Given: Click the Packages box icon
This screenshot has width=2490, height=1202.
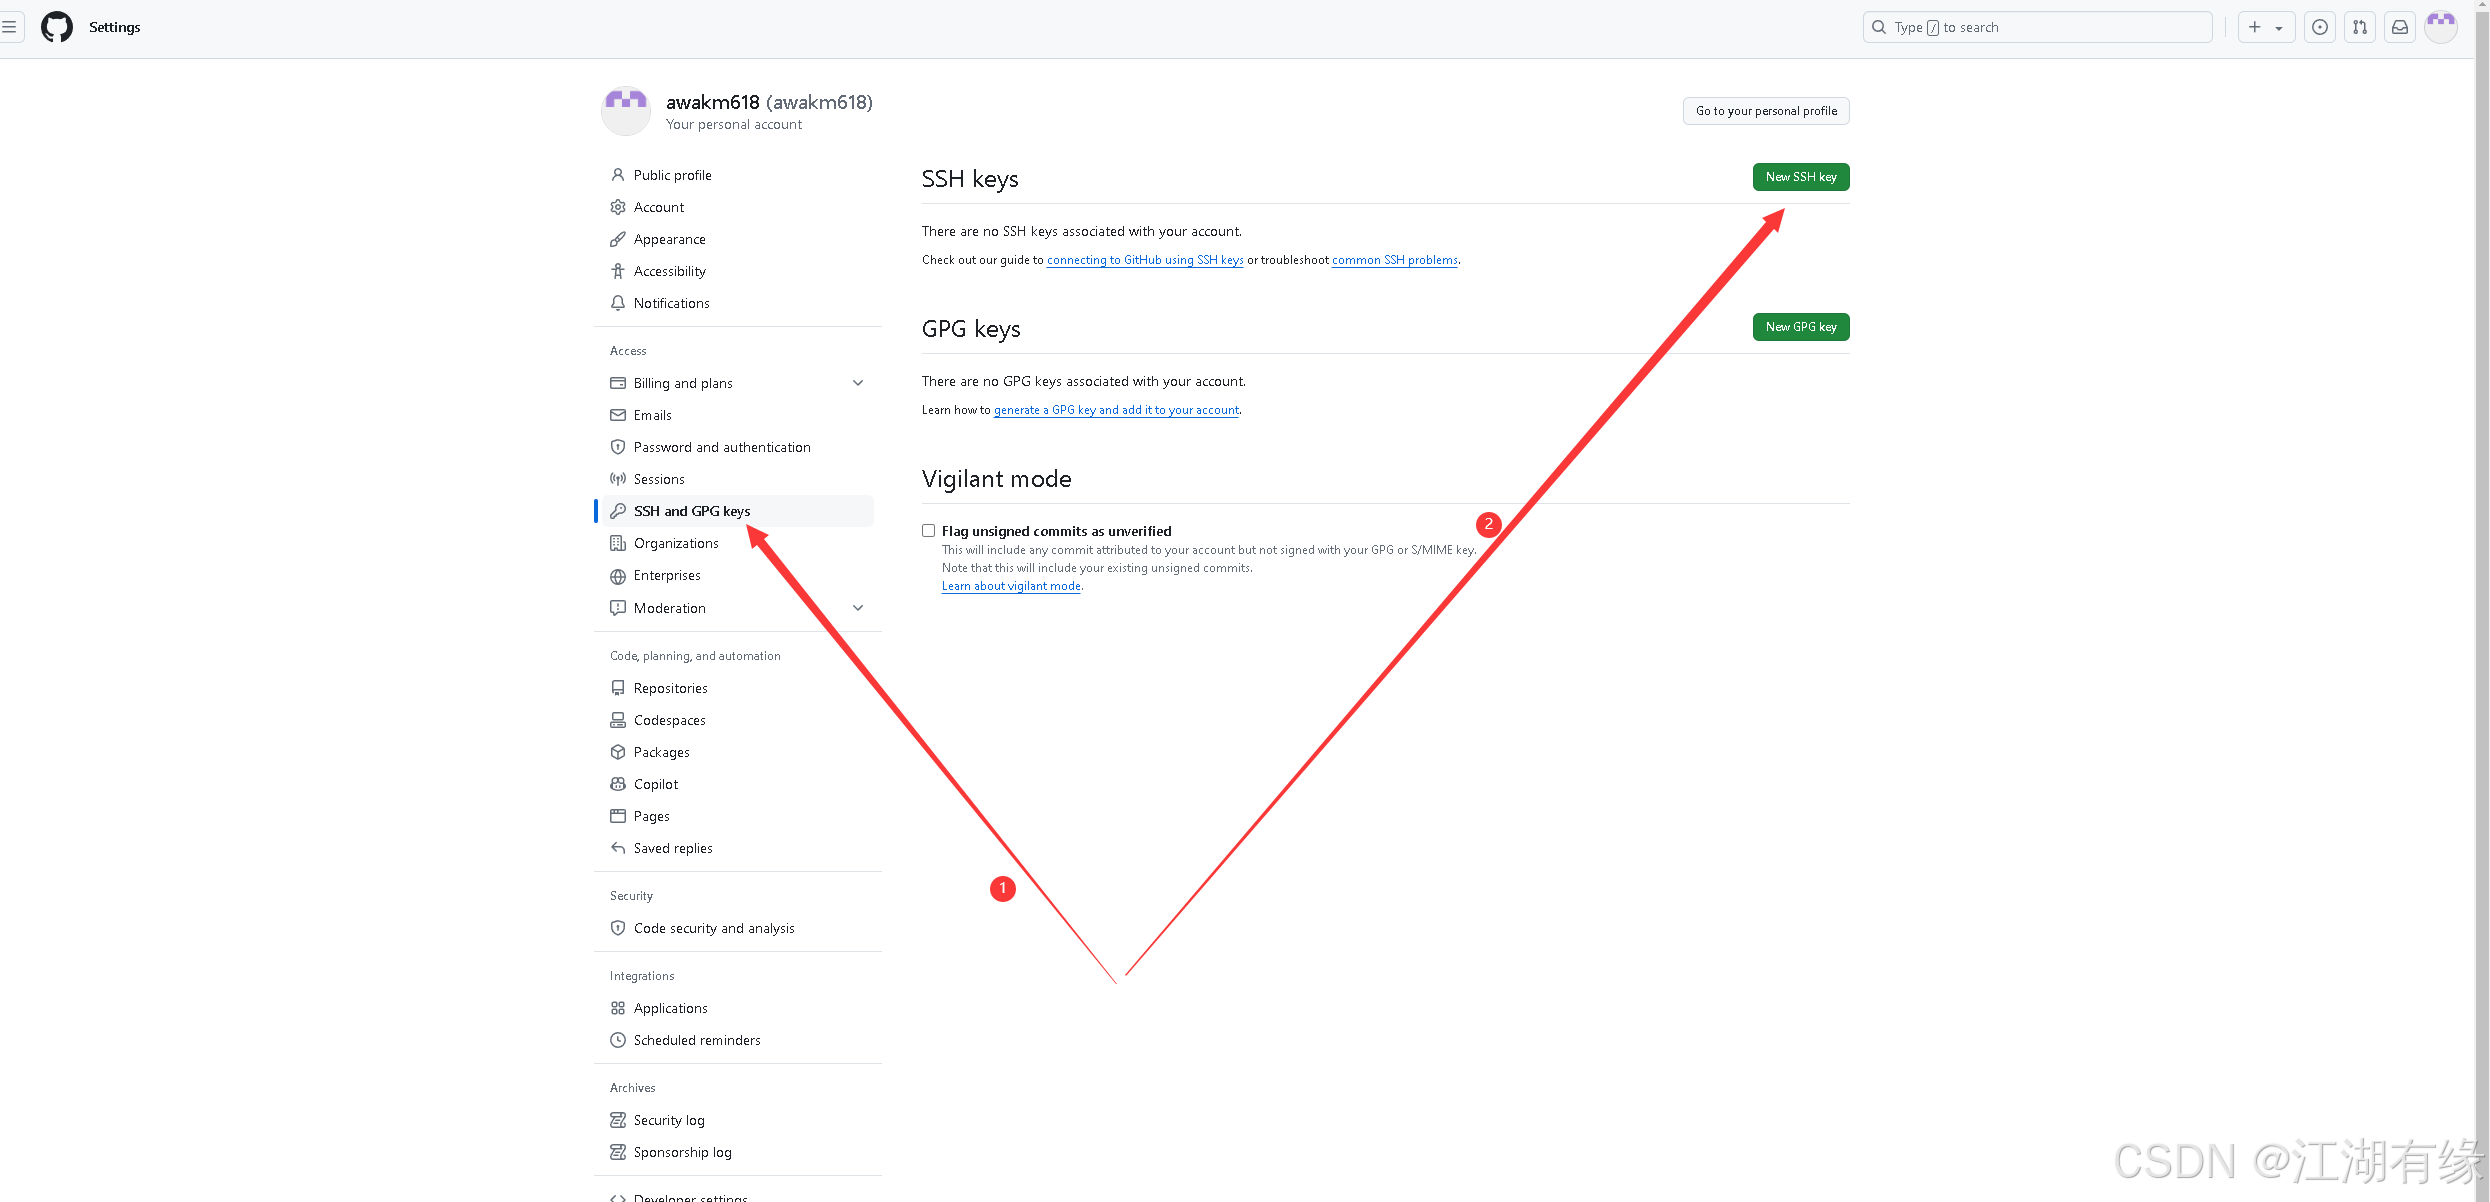Looking at the screenshot, I should click(x=618, y=752).
